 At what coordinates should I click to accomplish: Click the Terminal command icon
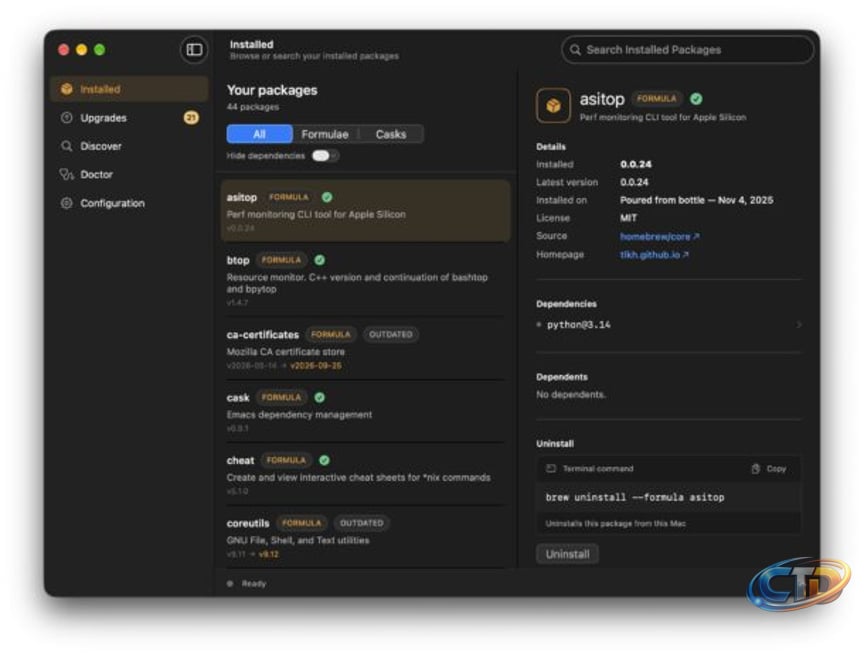point(550,469)
